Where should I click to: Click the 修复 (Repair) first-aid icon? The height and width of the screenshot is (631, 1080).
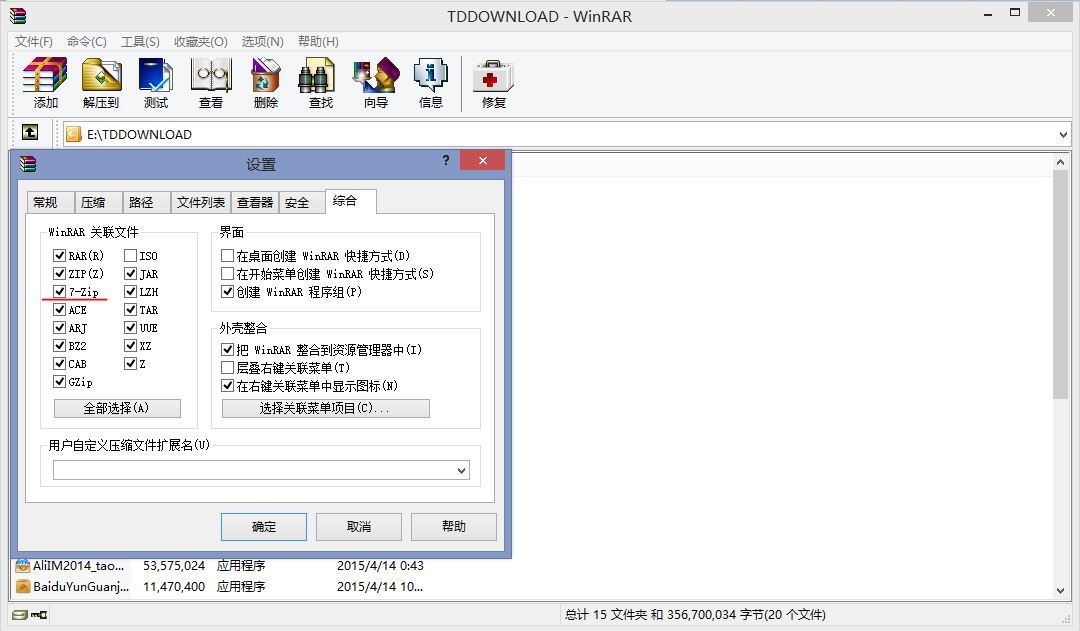tap(493, 76)
